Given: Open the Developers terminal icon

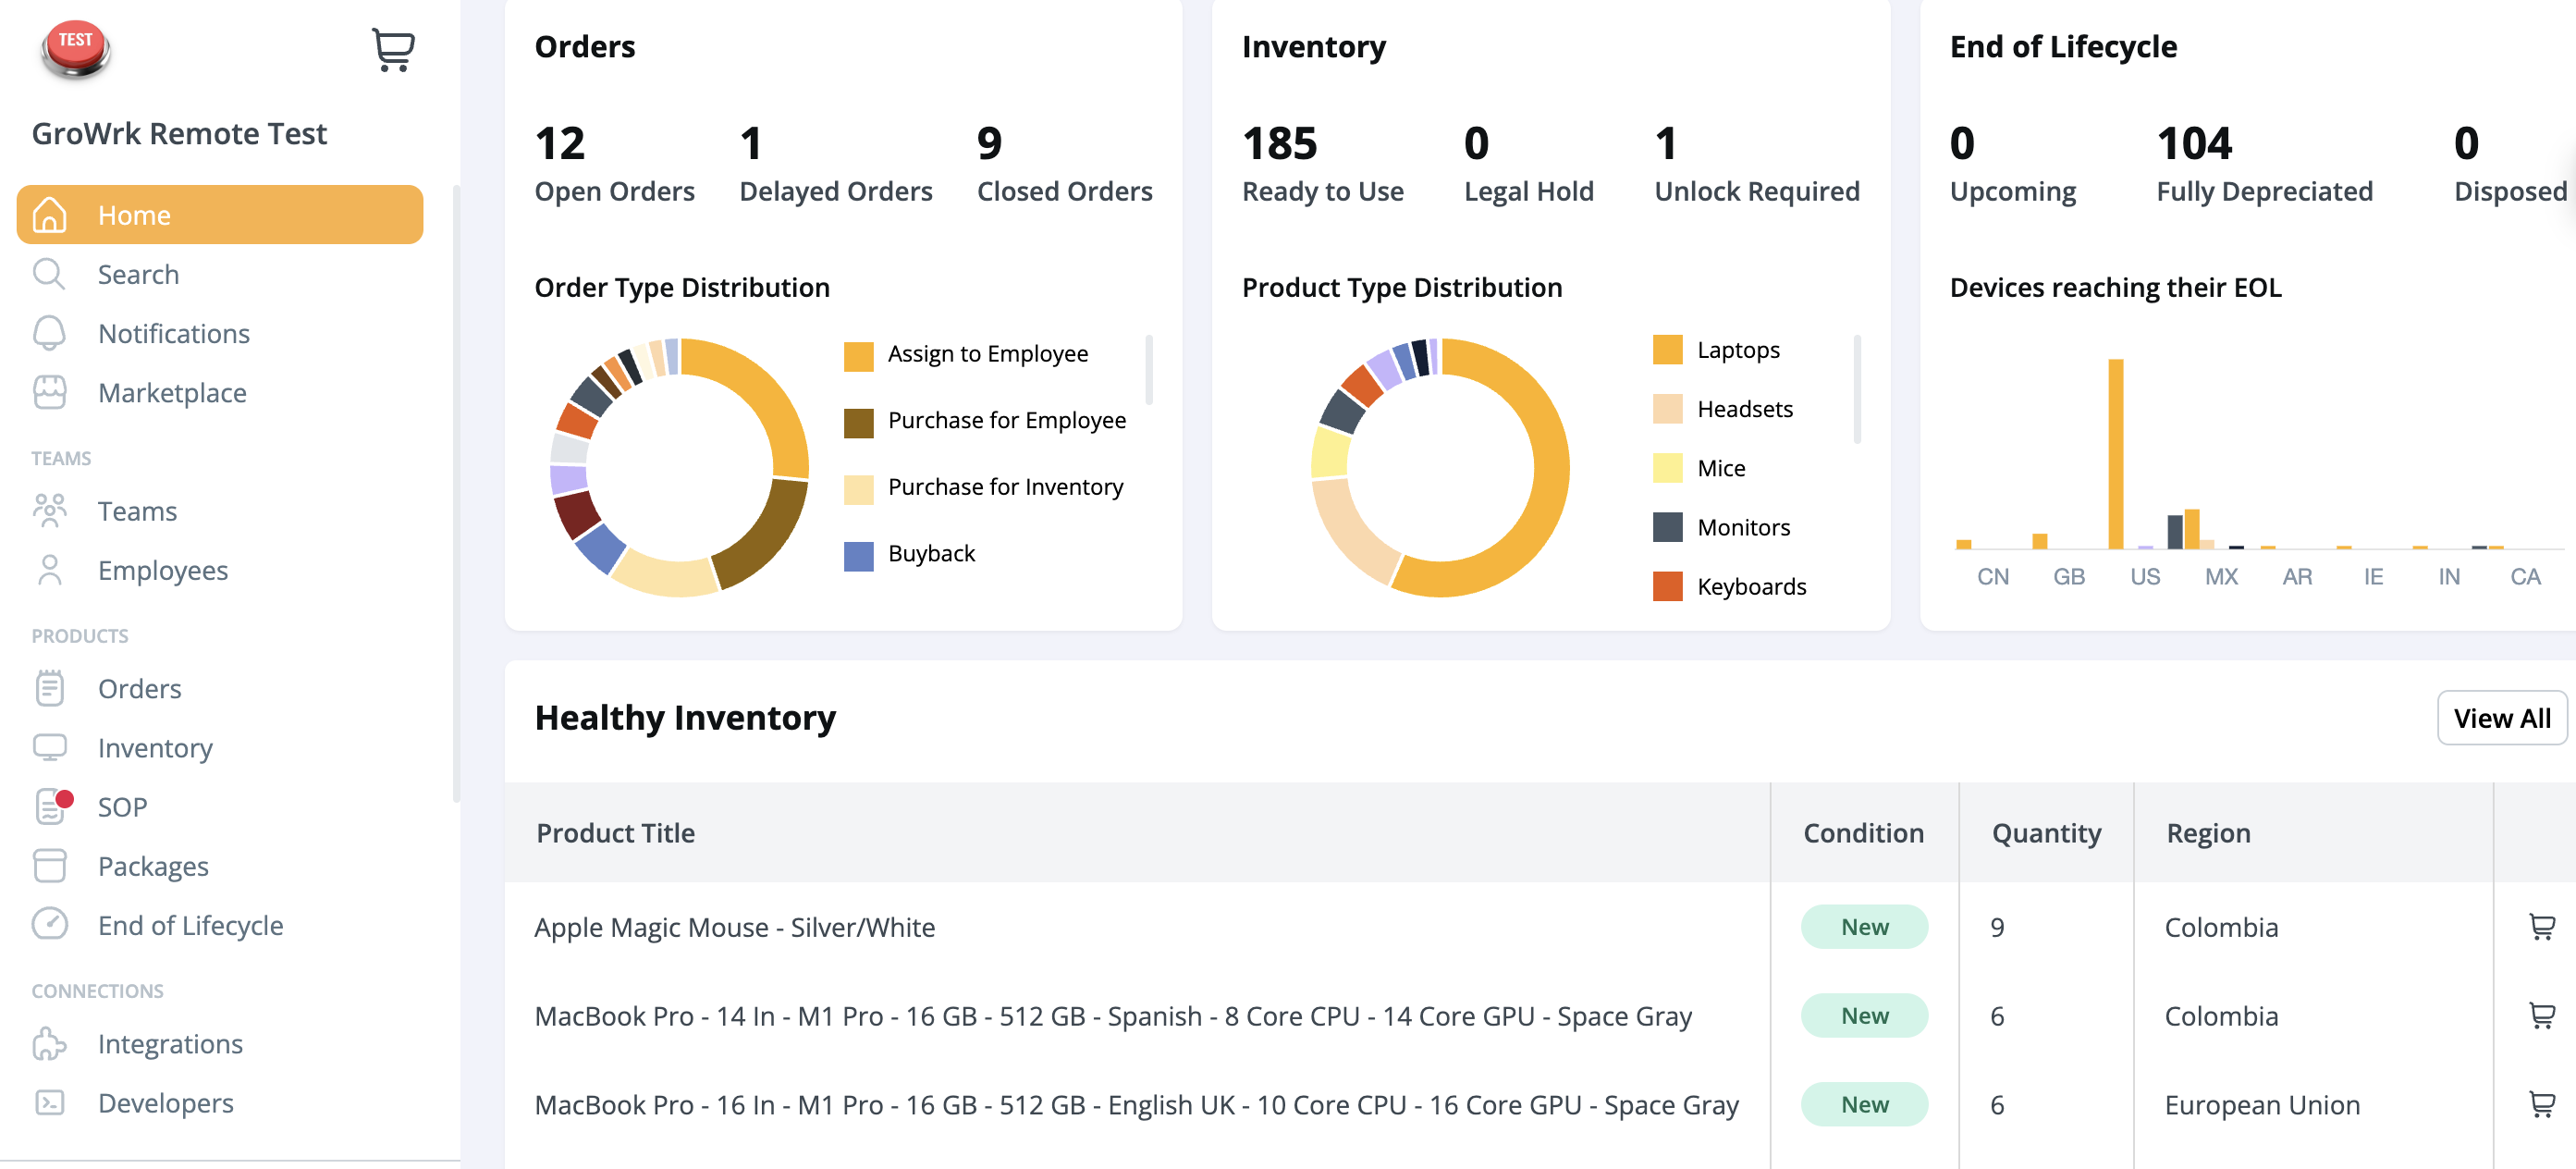Looking at the screenshot, I should 49,1102.
